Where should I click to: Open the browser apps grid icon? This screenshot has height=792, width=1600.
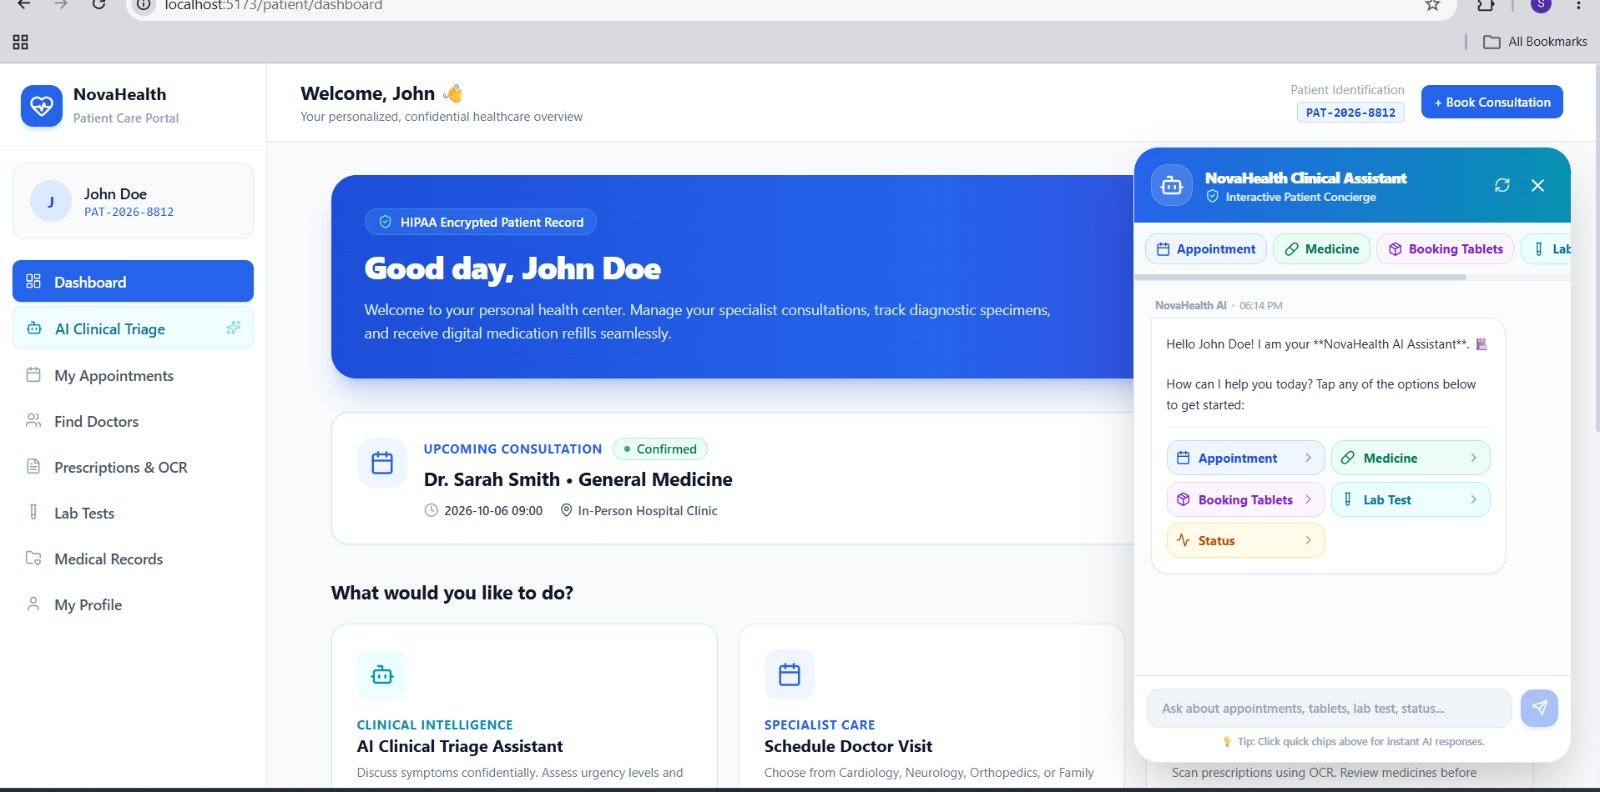(x=20, y=42)
